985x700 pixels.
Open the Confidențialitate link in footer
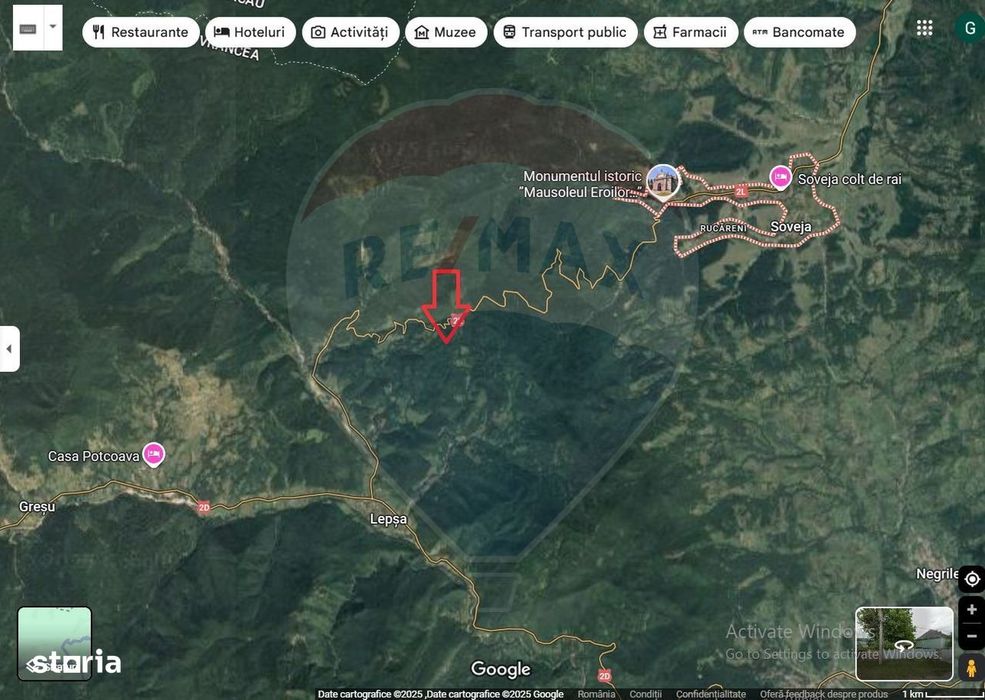click(710, 694)
